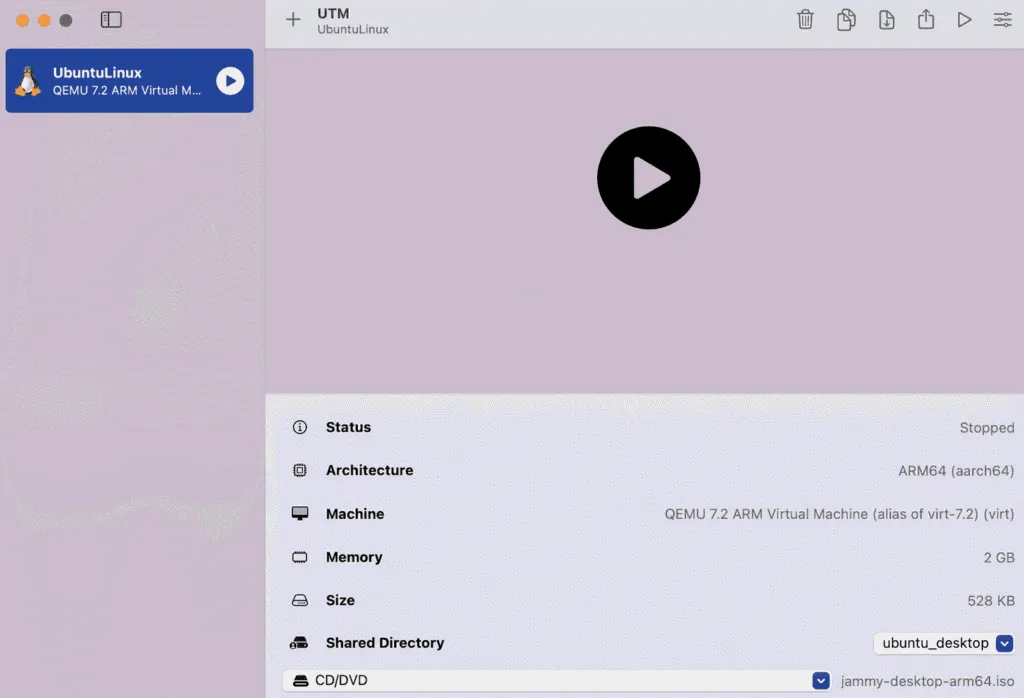Image resolution: width=1024 pixels, height=698 pixels.
Task: Click the jammy-desktop-arm64.iso file name
Action: pyautogui.click(x=927, y=681)
